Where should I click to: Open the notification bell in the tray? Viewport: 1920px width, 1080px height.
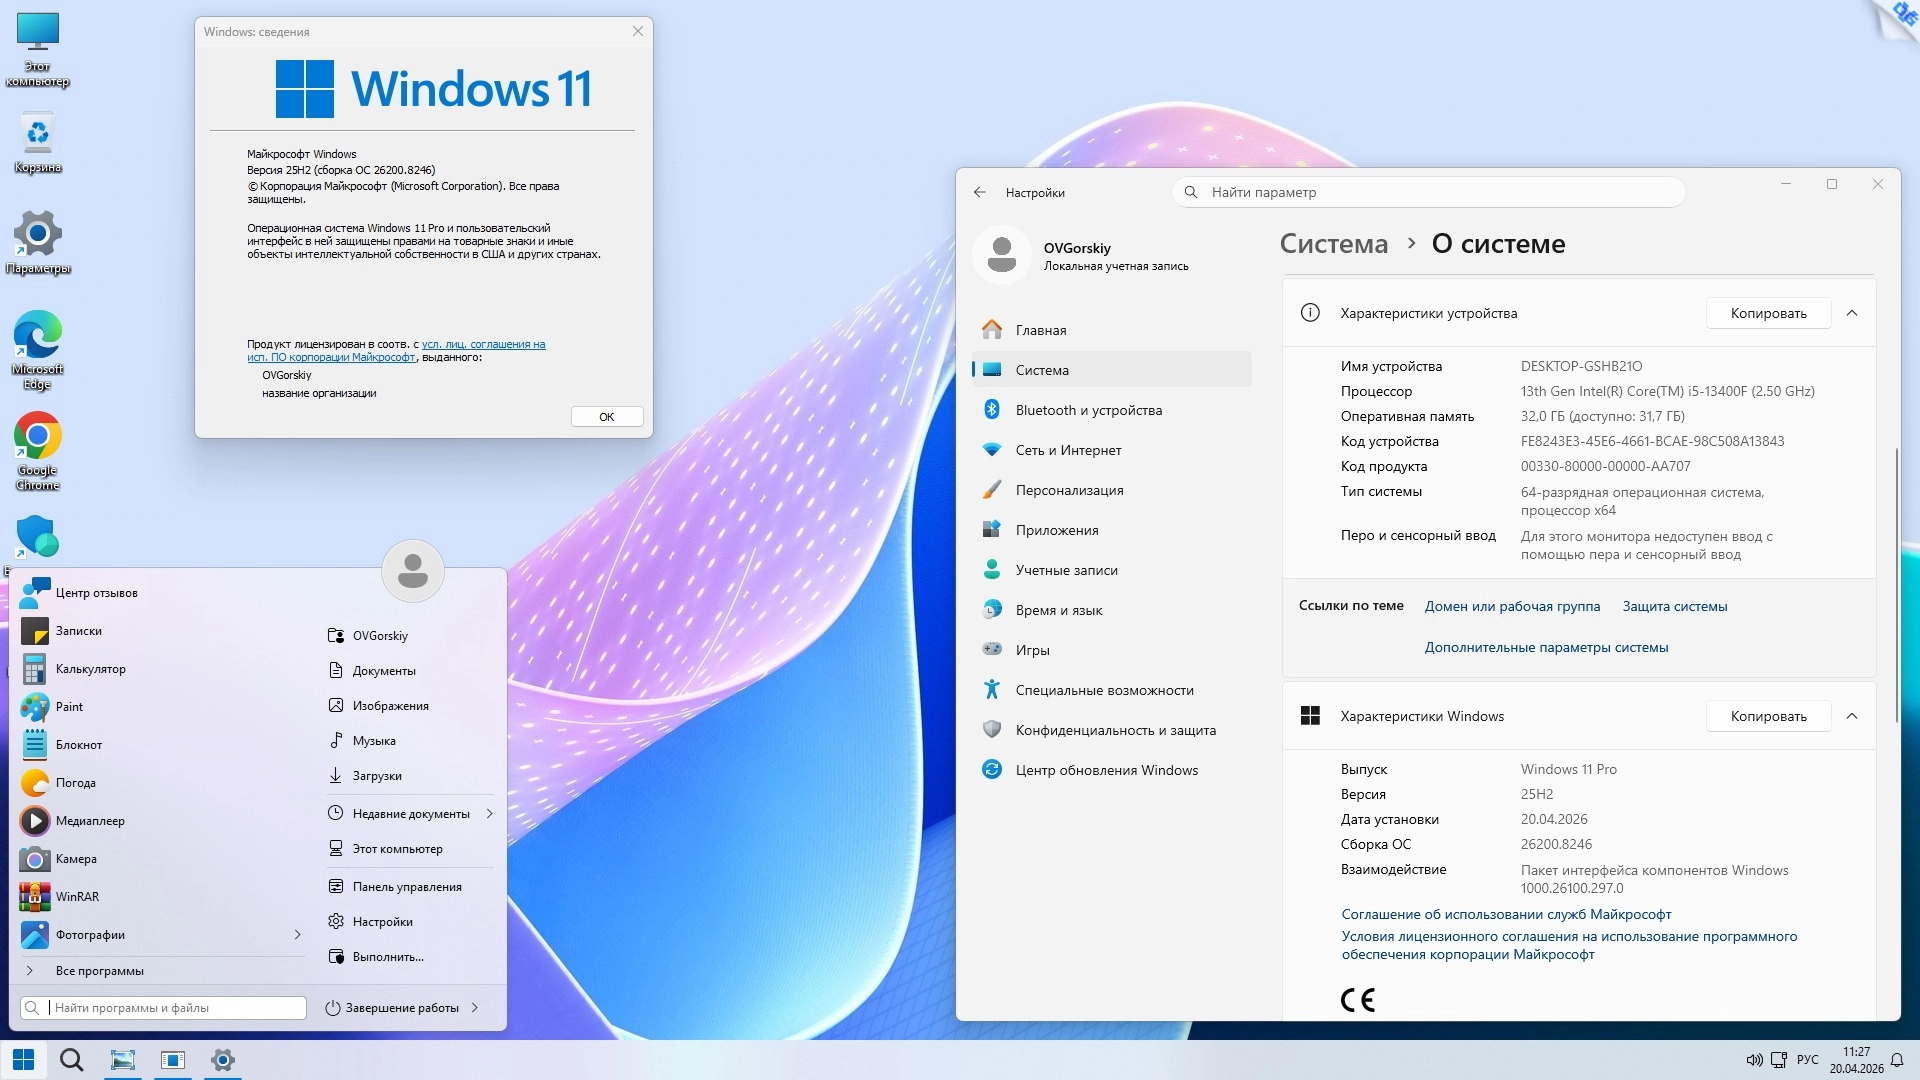point(1897,1060)
